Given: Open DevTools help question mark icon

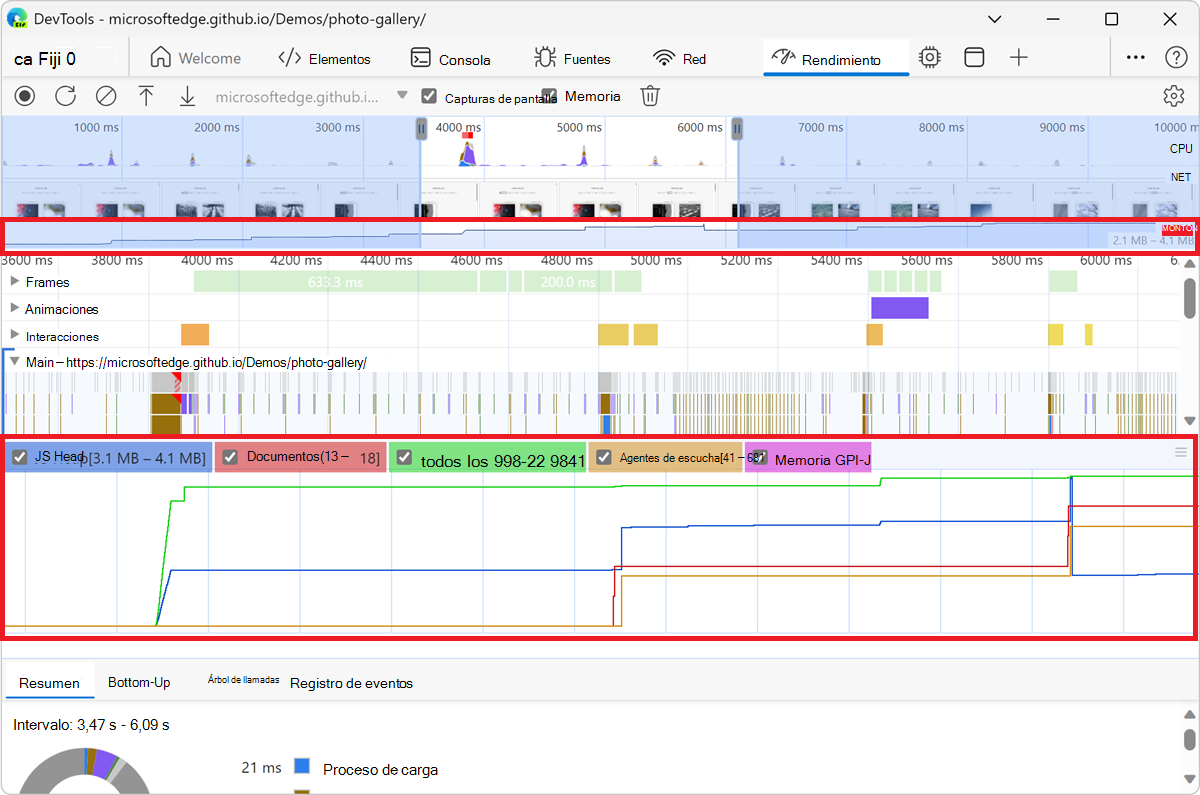Looking at the screenshot, I should click(1176, 57).
